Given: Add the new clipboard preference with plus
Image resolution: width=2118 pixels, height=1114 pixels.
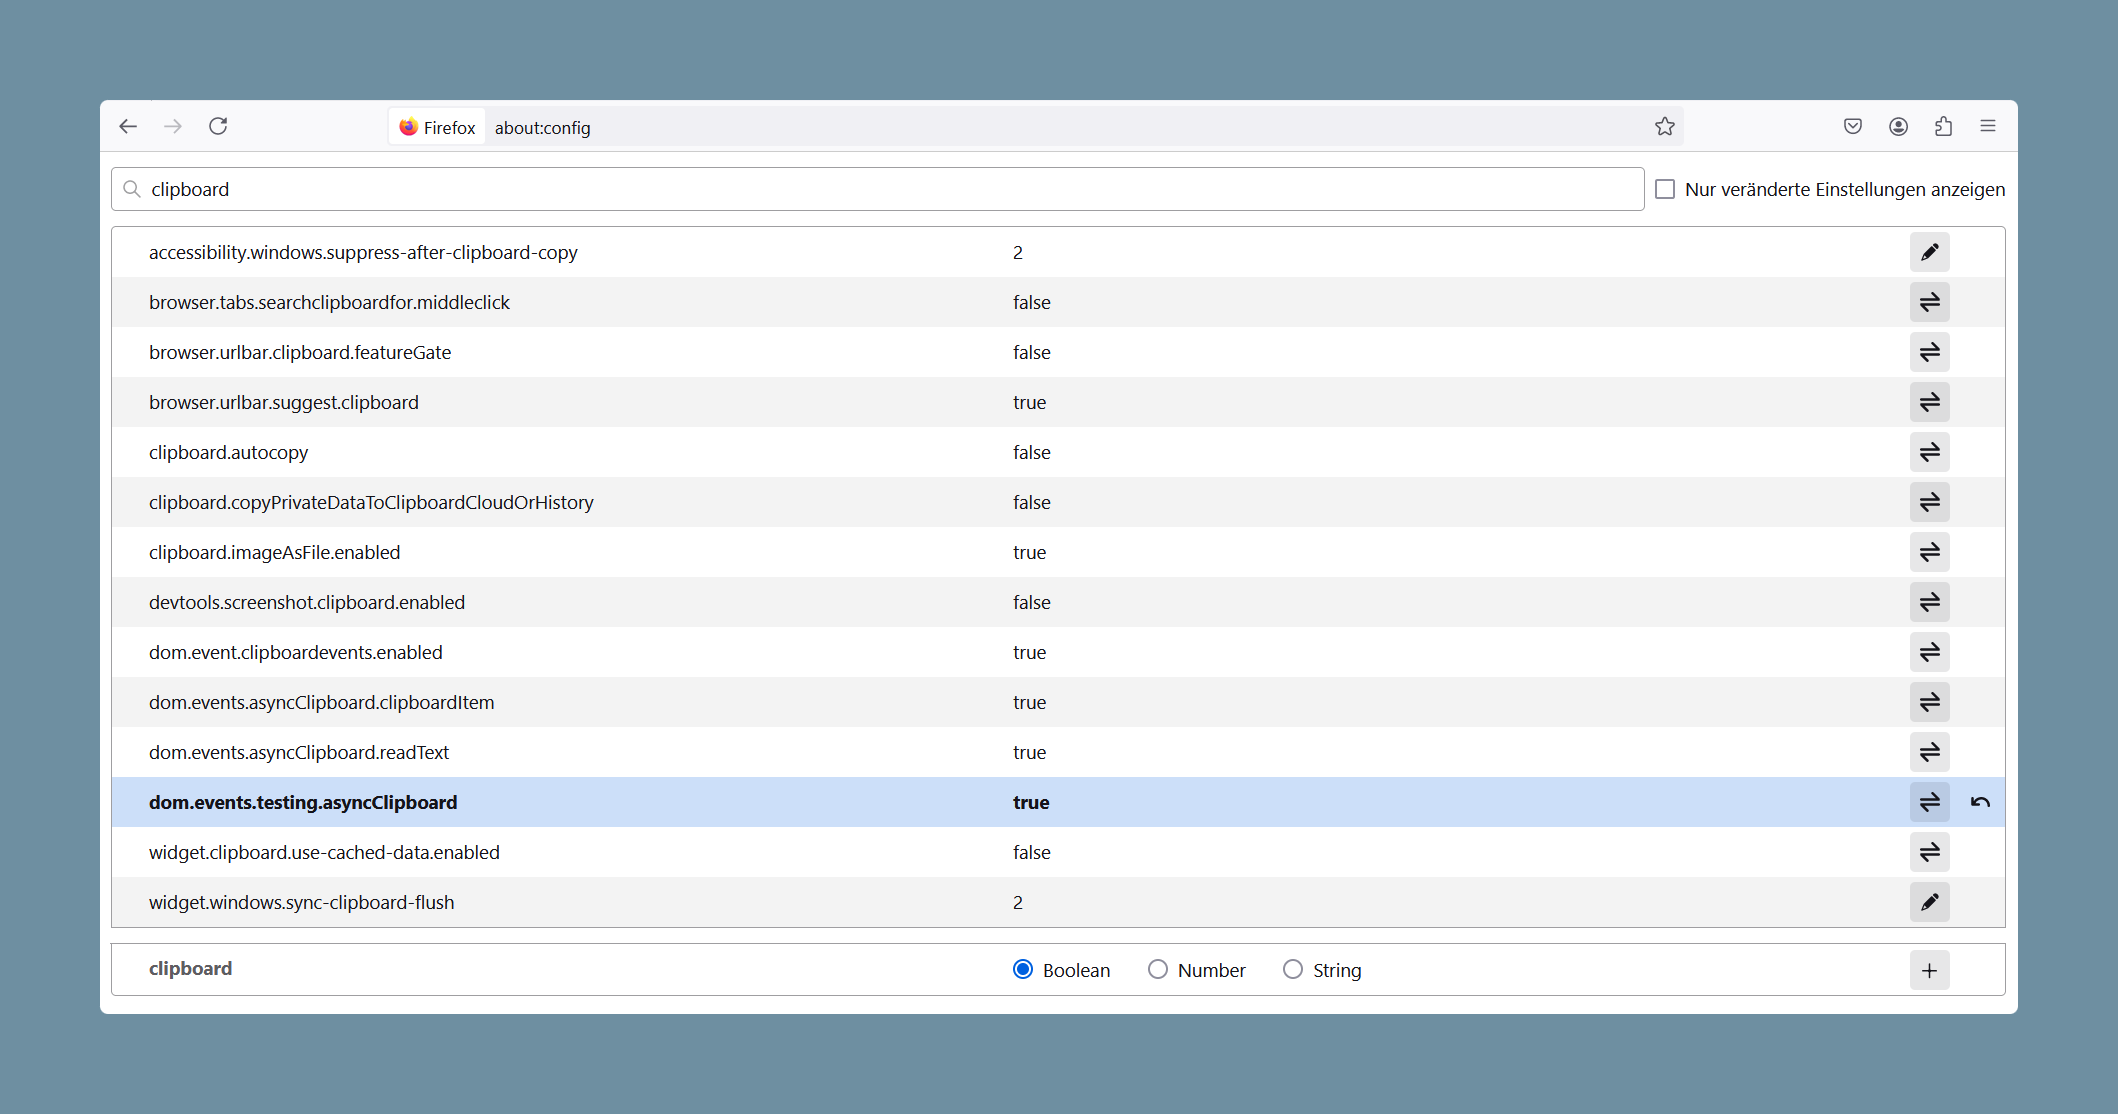Looking at the screenshot, I should (1929, 970).
